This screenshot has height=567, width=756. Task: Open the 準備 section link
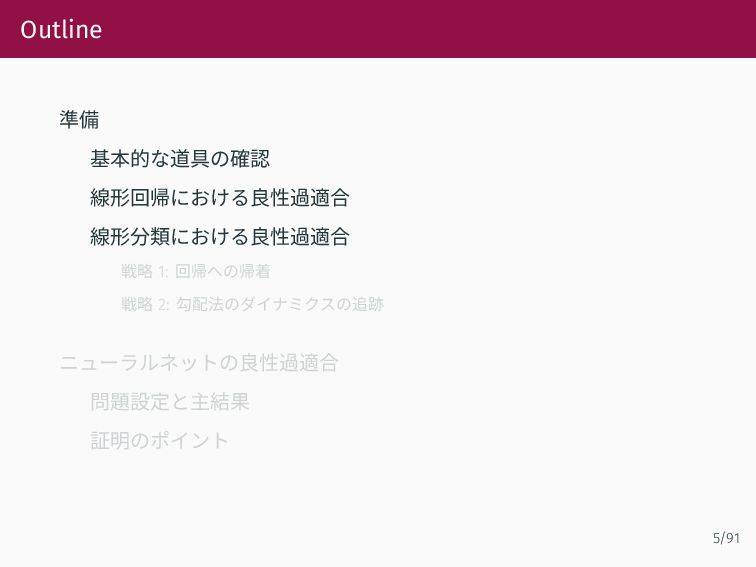tap(79, 120)
